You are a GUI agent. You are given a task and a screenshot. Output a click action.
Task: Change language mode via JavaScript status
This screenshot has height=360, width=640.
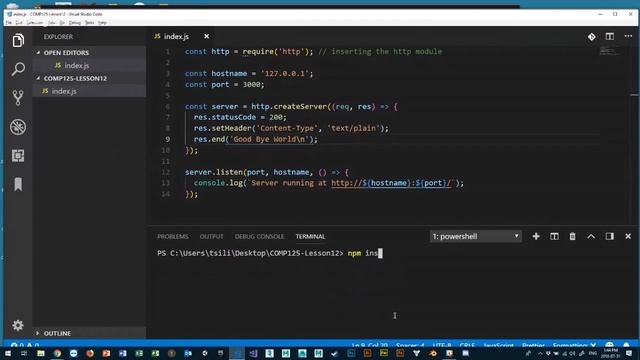498,345
